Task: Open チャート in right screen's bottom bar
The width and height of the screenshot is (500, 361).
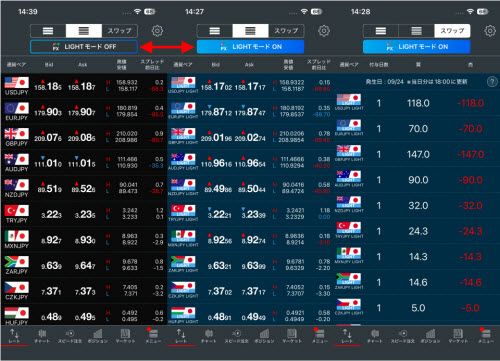Action: coord(375,336)
